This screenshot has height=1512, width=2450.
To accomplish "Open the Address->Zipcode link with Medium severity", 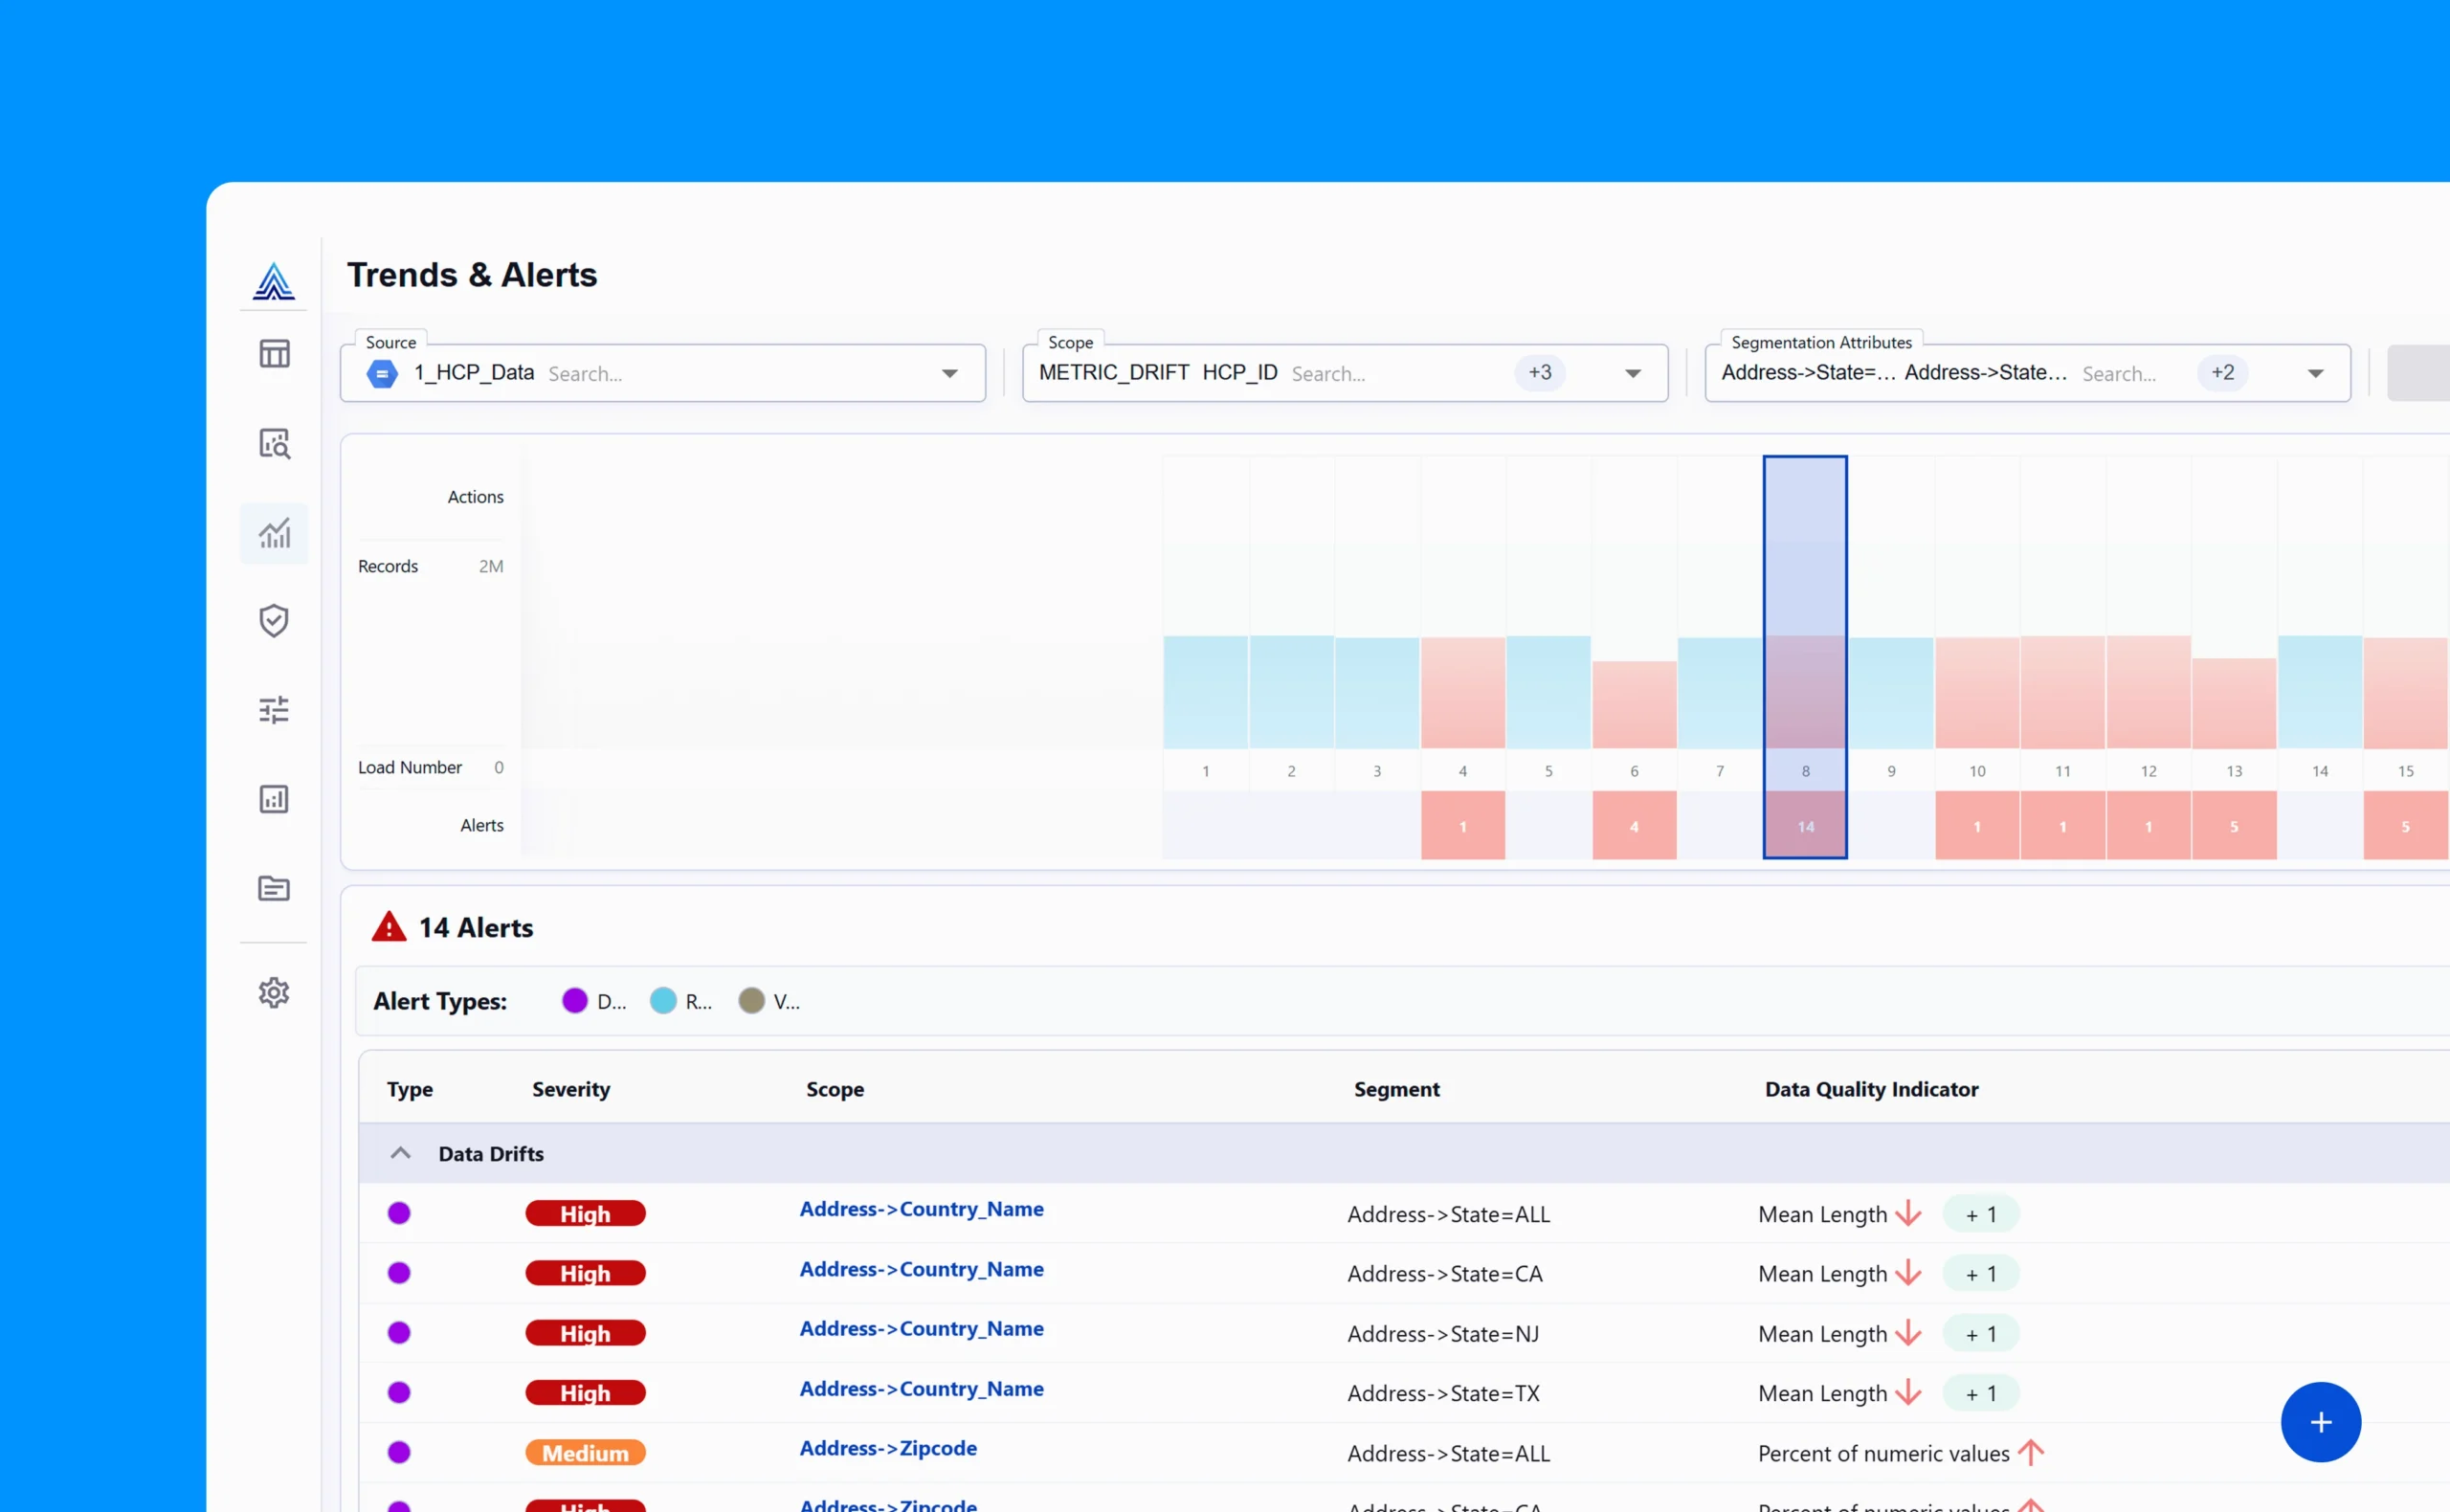I will (x=888, y=1448).
